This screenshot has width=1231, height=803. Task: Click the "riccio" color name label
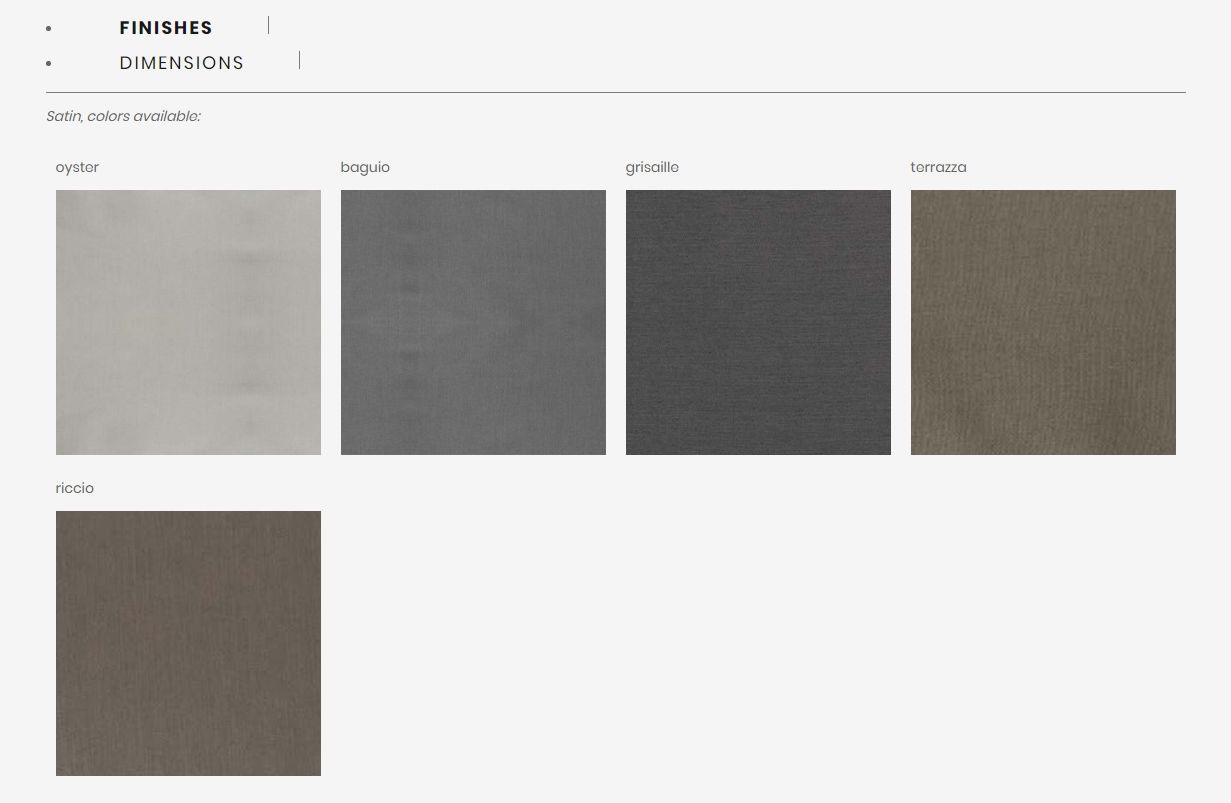[75, 488]
